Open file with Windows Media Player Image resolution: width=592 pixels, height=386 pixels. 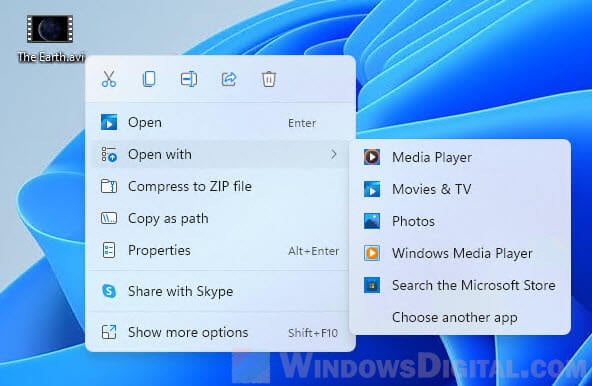point(460,253)
